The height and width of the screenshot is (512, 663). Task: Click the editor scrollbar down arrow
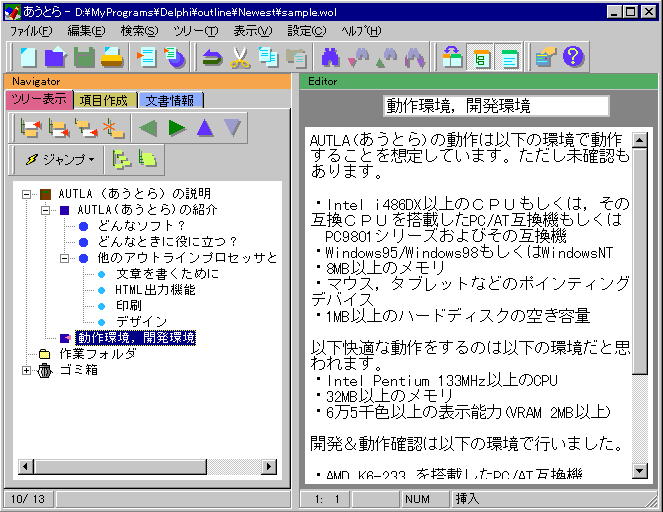(640, 471)
